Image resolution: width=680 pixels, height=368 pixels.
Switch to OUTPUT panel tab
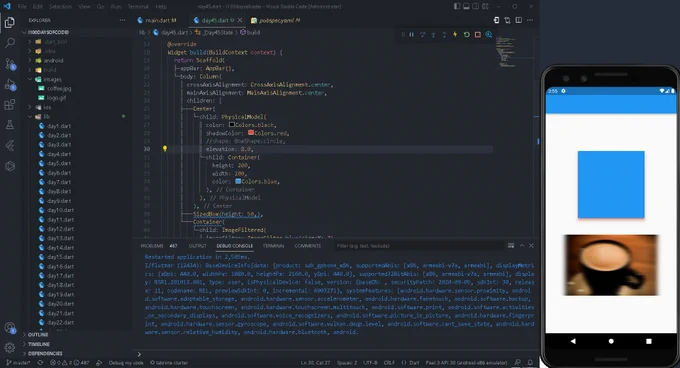[197, 246]
